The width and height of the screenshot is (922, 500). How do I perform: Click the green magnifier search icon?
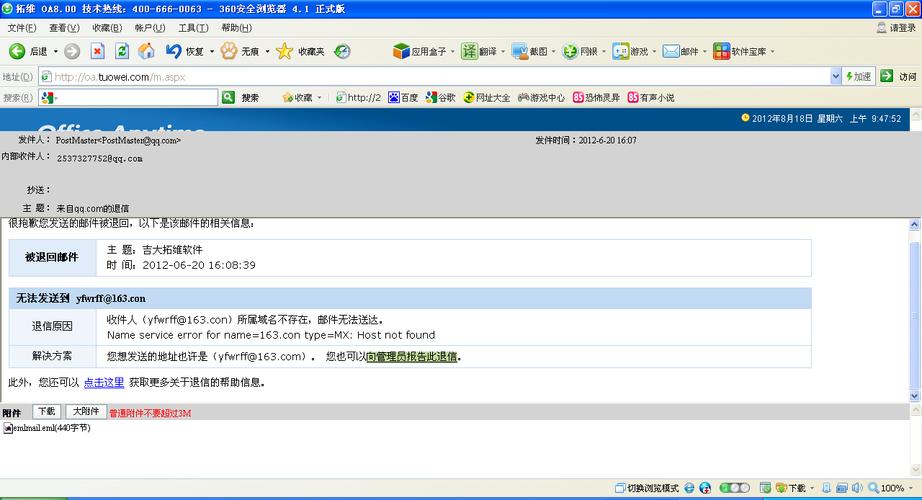click(x=229, y=98)
